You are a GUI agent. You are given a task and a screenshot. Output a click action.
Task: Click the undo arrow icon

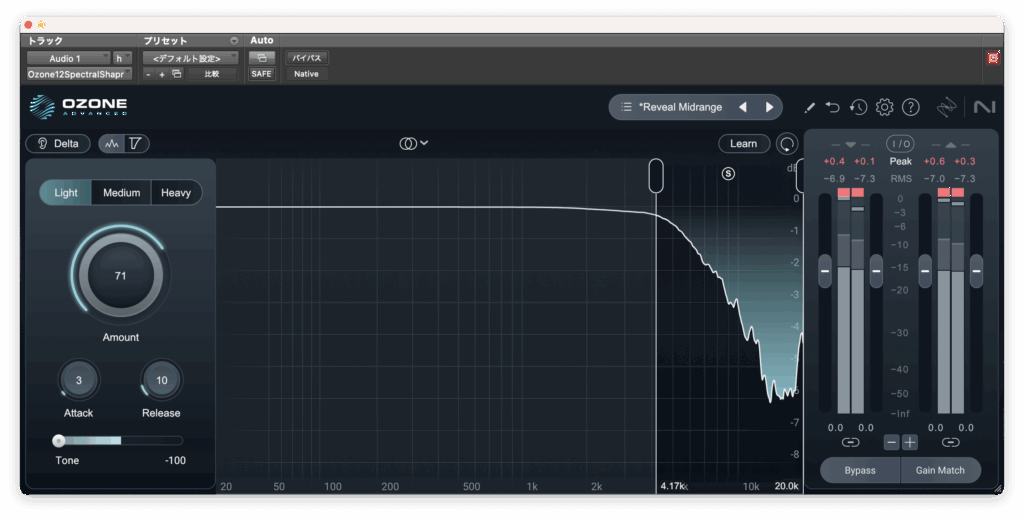pos(833,107)
